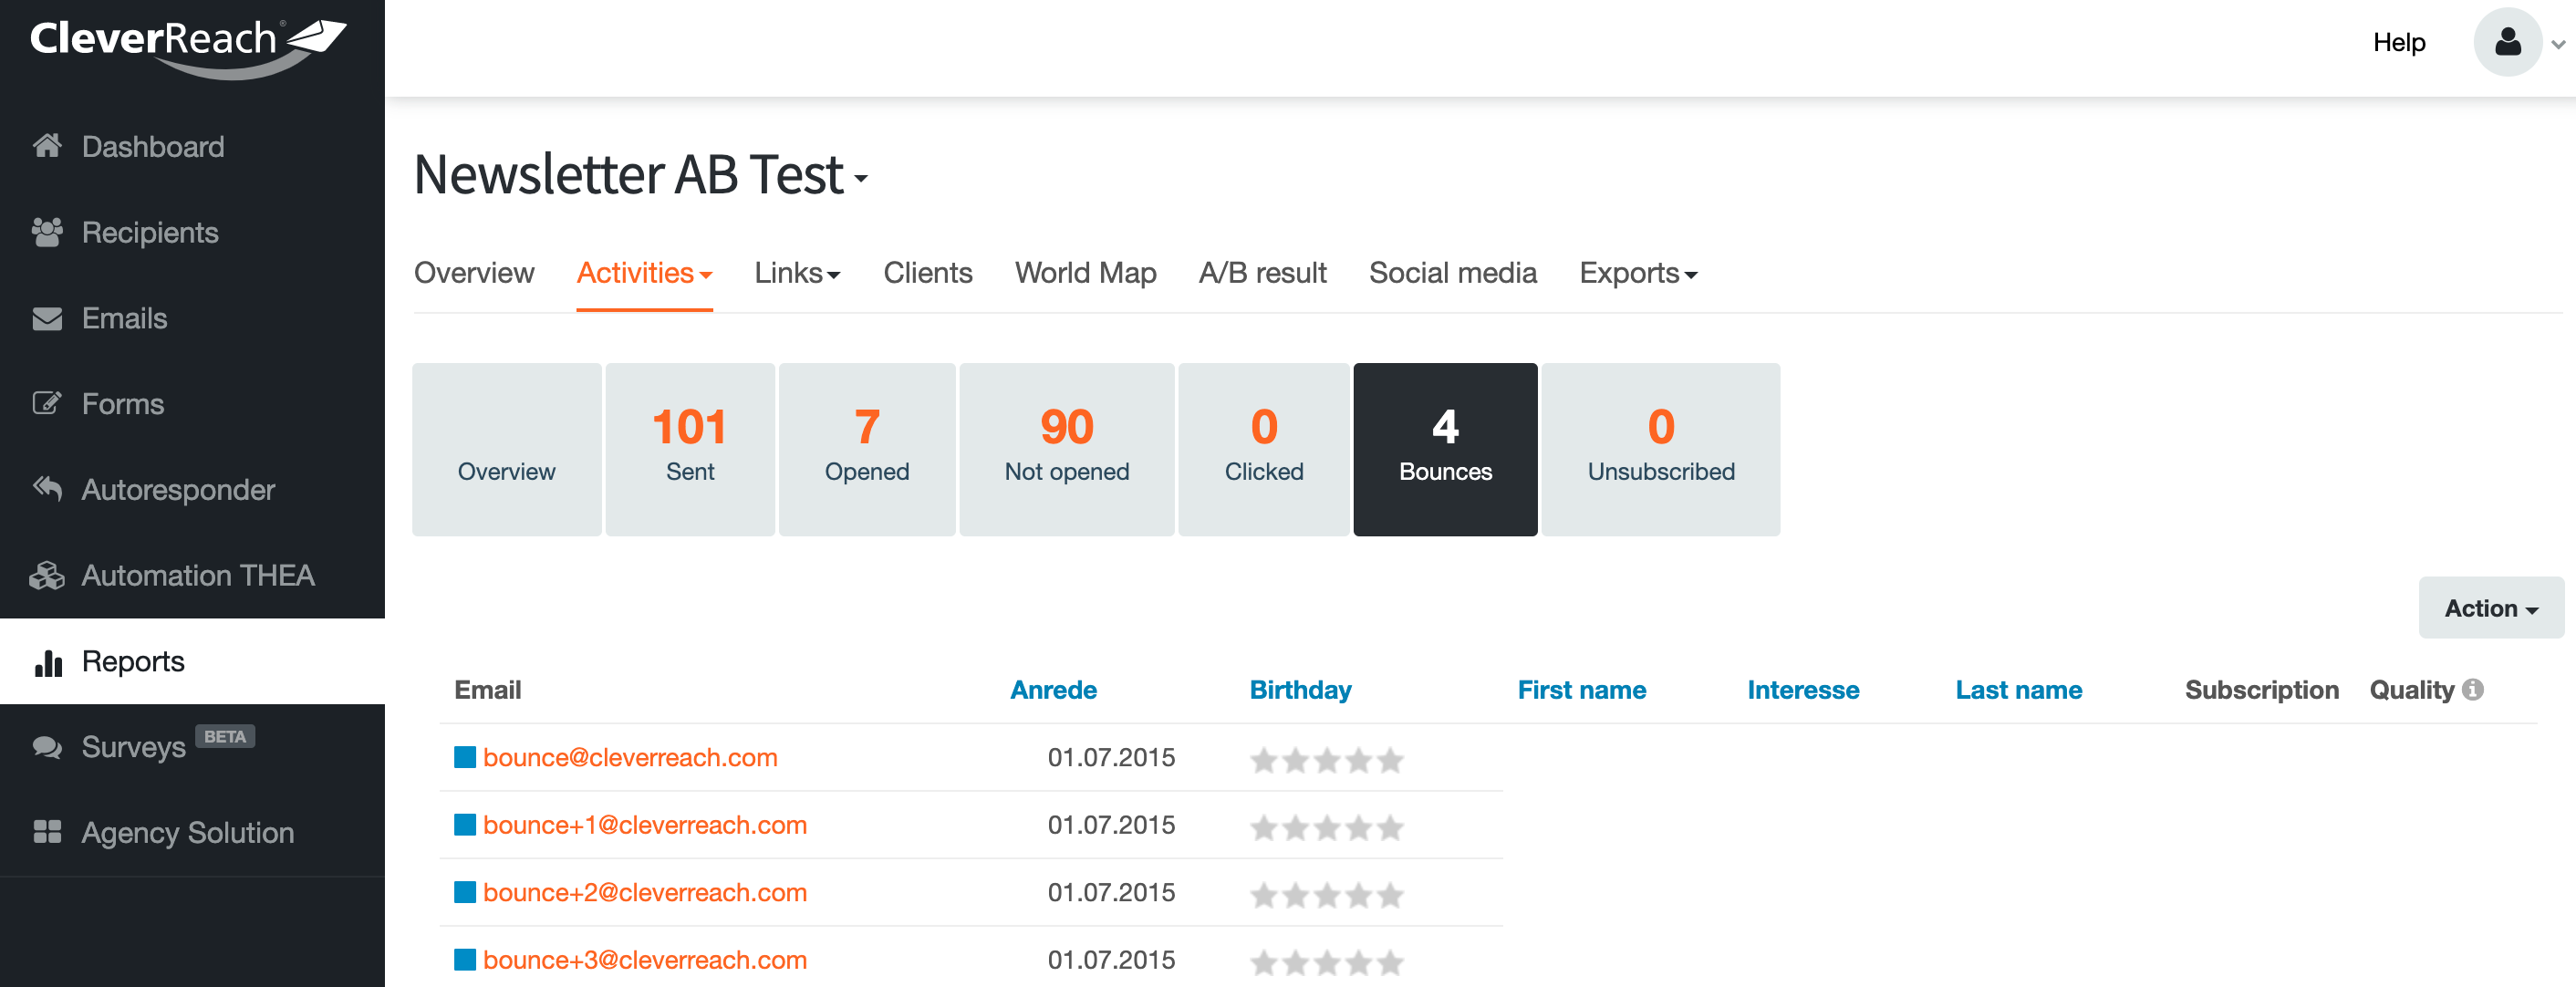Expand the Newsletter AB Test title dropdown

pos(860,178)
